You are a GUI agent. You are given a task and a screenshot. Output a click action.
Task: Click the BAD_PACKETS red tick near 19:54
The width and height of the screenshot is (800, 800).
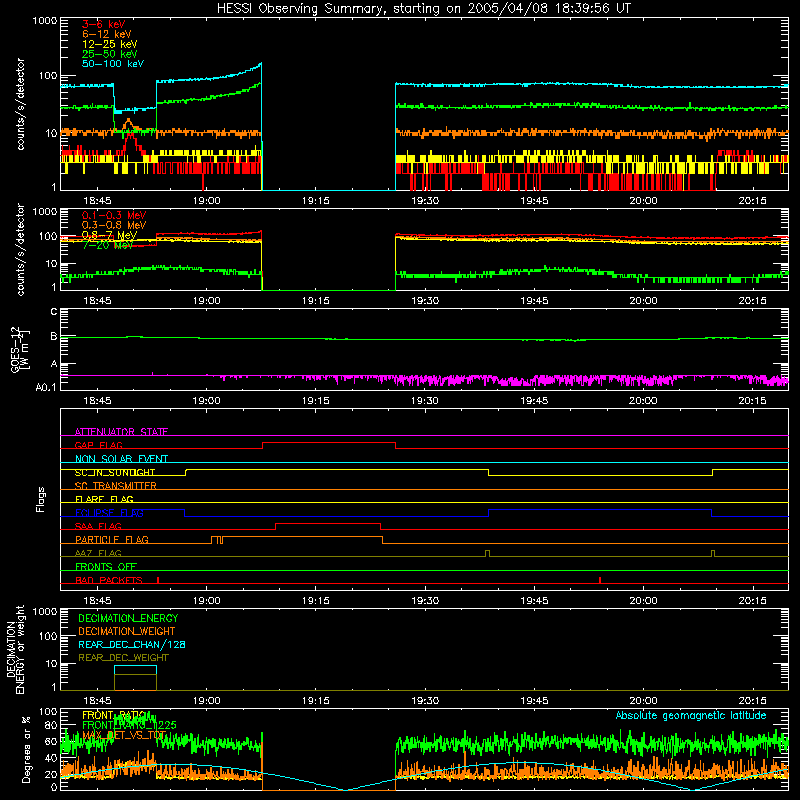(x=600, y=580)
